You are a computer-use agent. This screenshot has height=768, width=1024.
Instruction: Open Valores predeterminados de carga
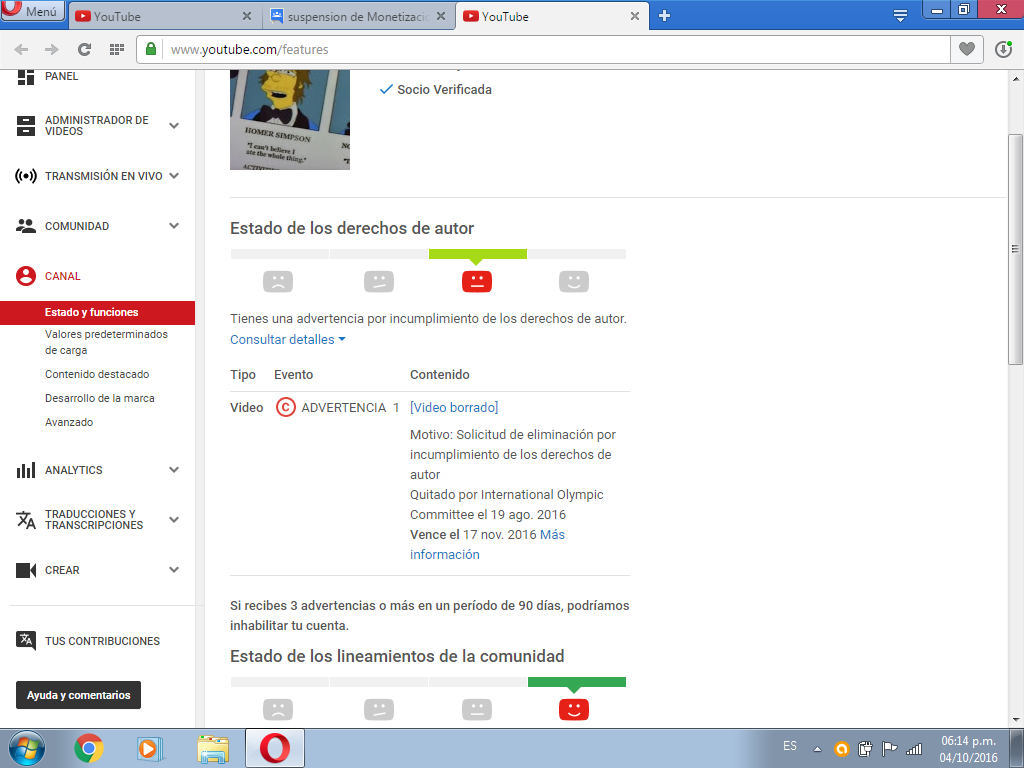point(106,342)
